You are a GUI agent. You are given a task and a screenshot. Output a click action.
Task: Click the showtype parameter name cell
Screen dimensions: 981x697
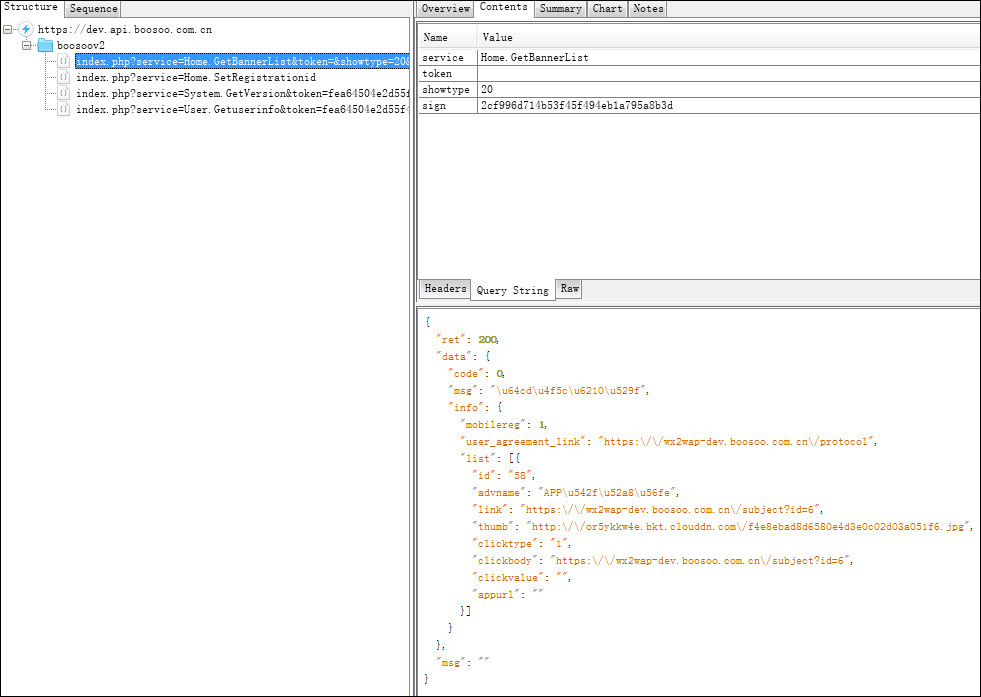coord(448,89)
